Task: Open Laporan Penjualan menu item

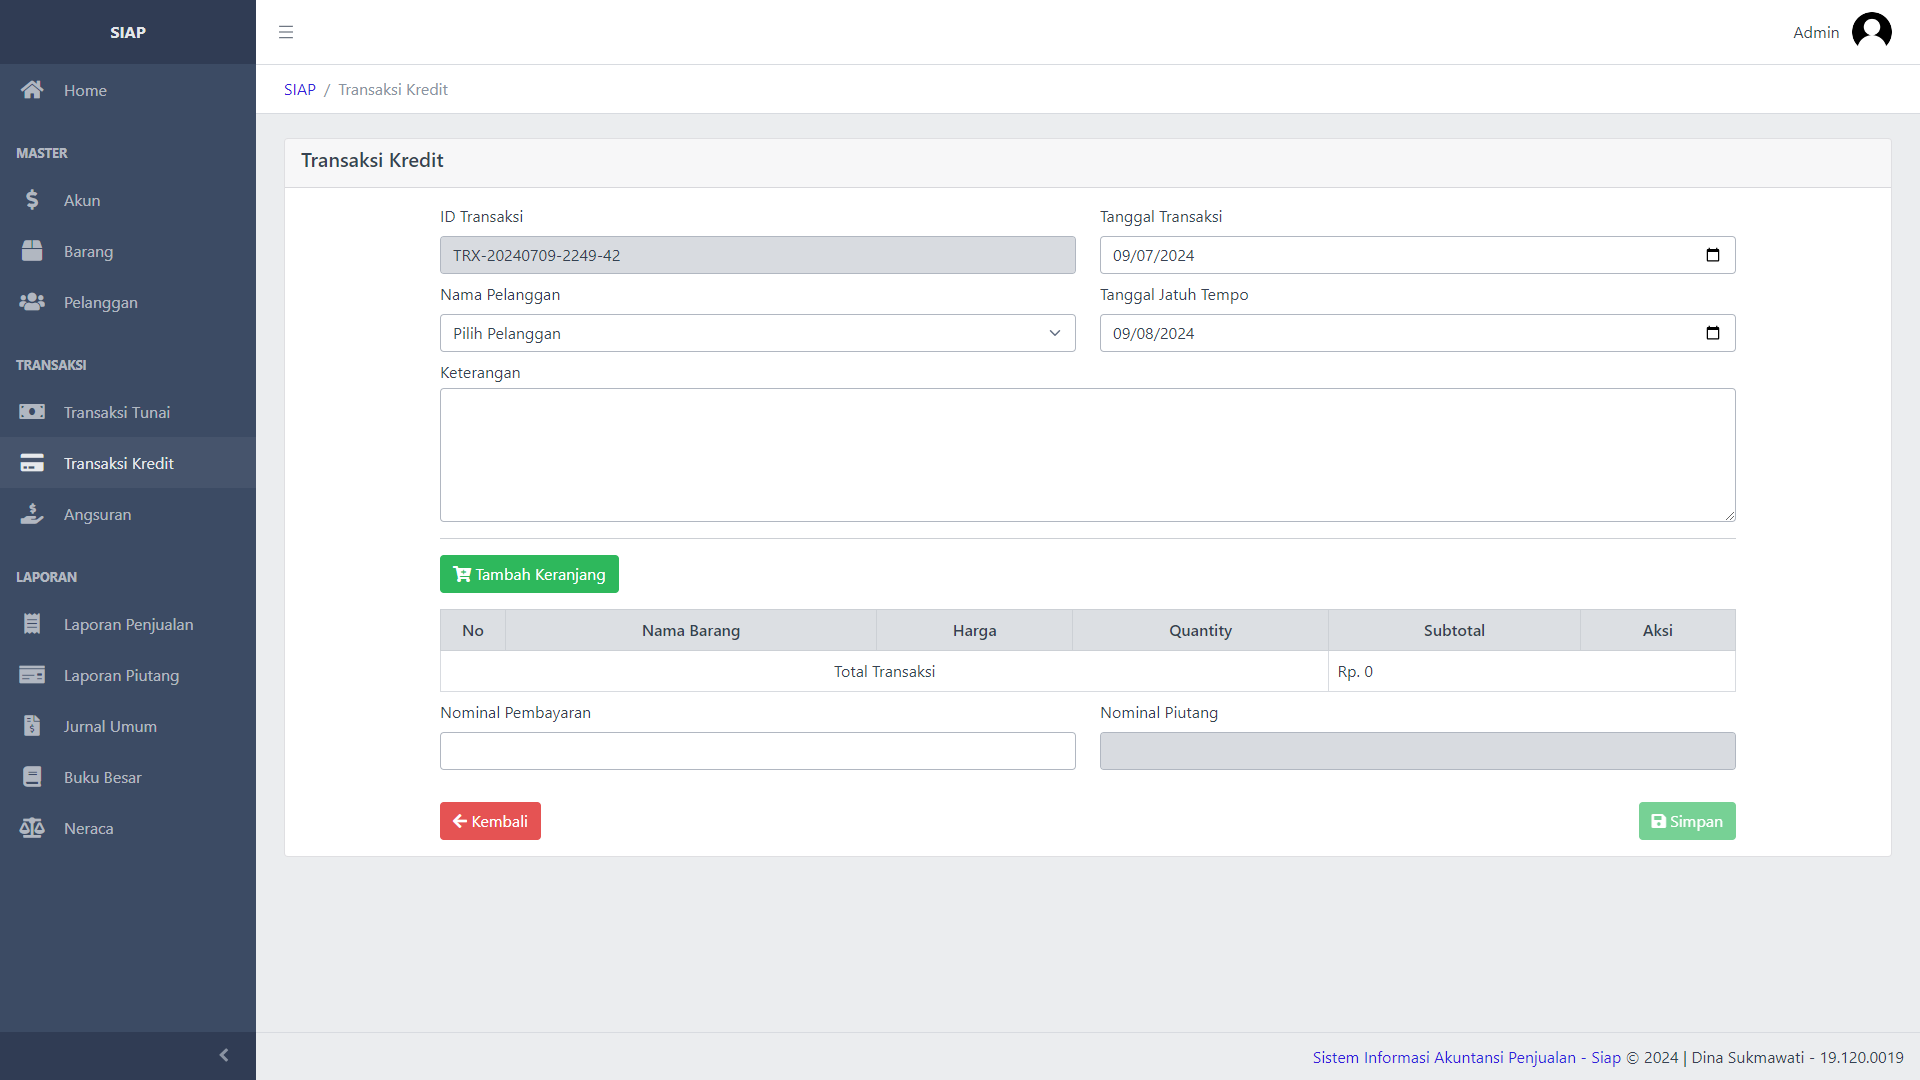Action: pyautogui.click(x=128, y=624)
